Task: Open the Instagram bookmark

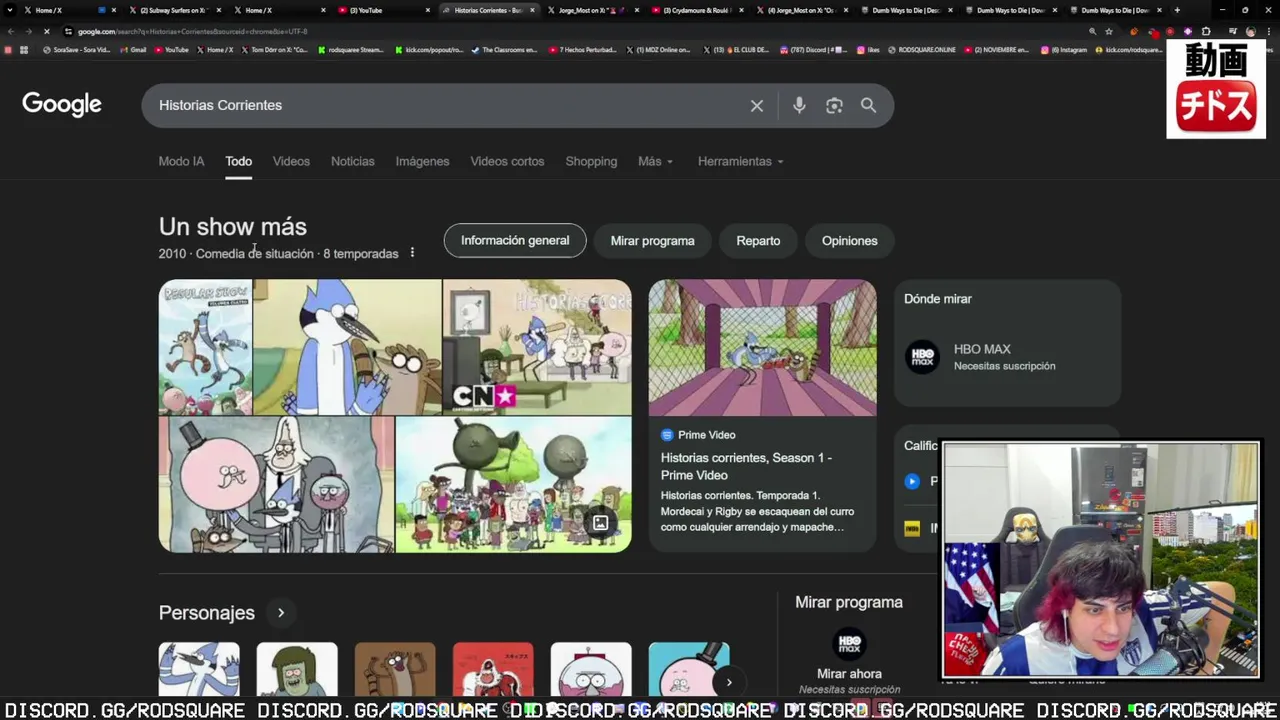Action: click(1064, 50)
